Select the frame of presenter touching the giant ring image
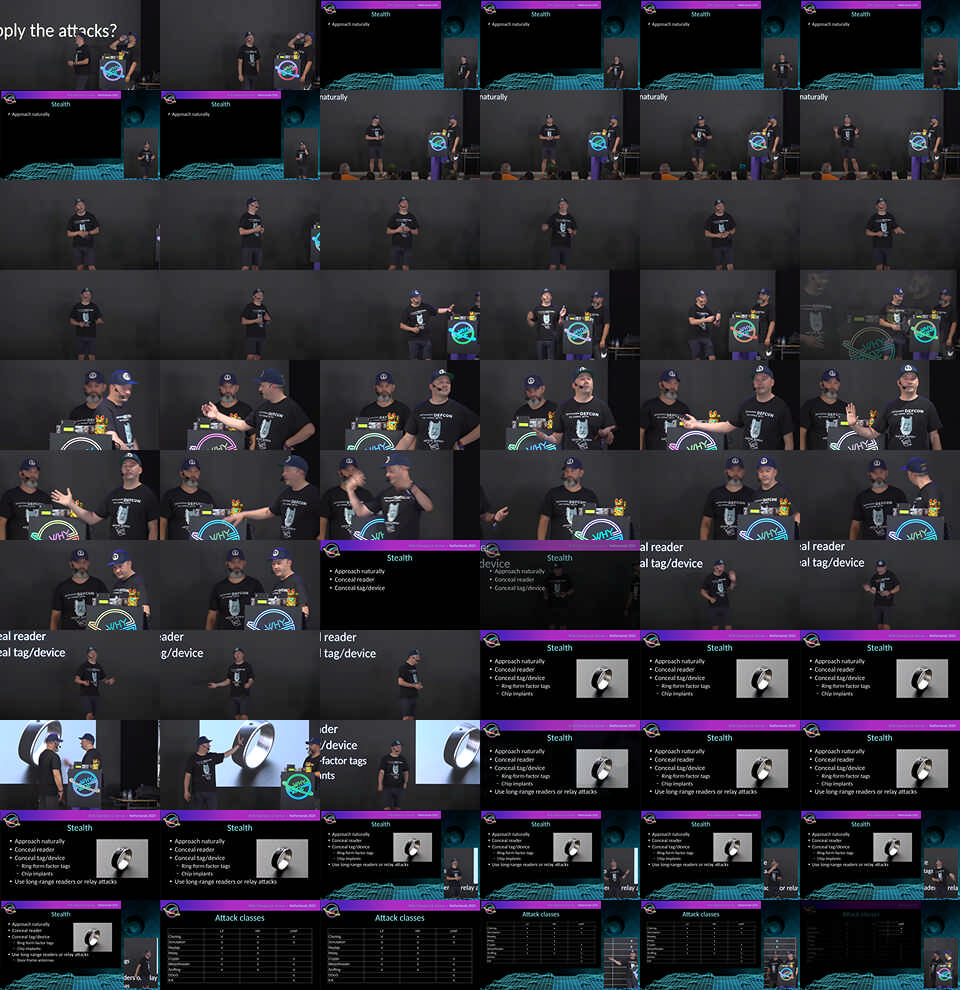Screen dimensions: 960x990 (240, 765)
